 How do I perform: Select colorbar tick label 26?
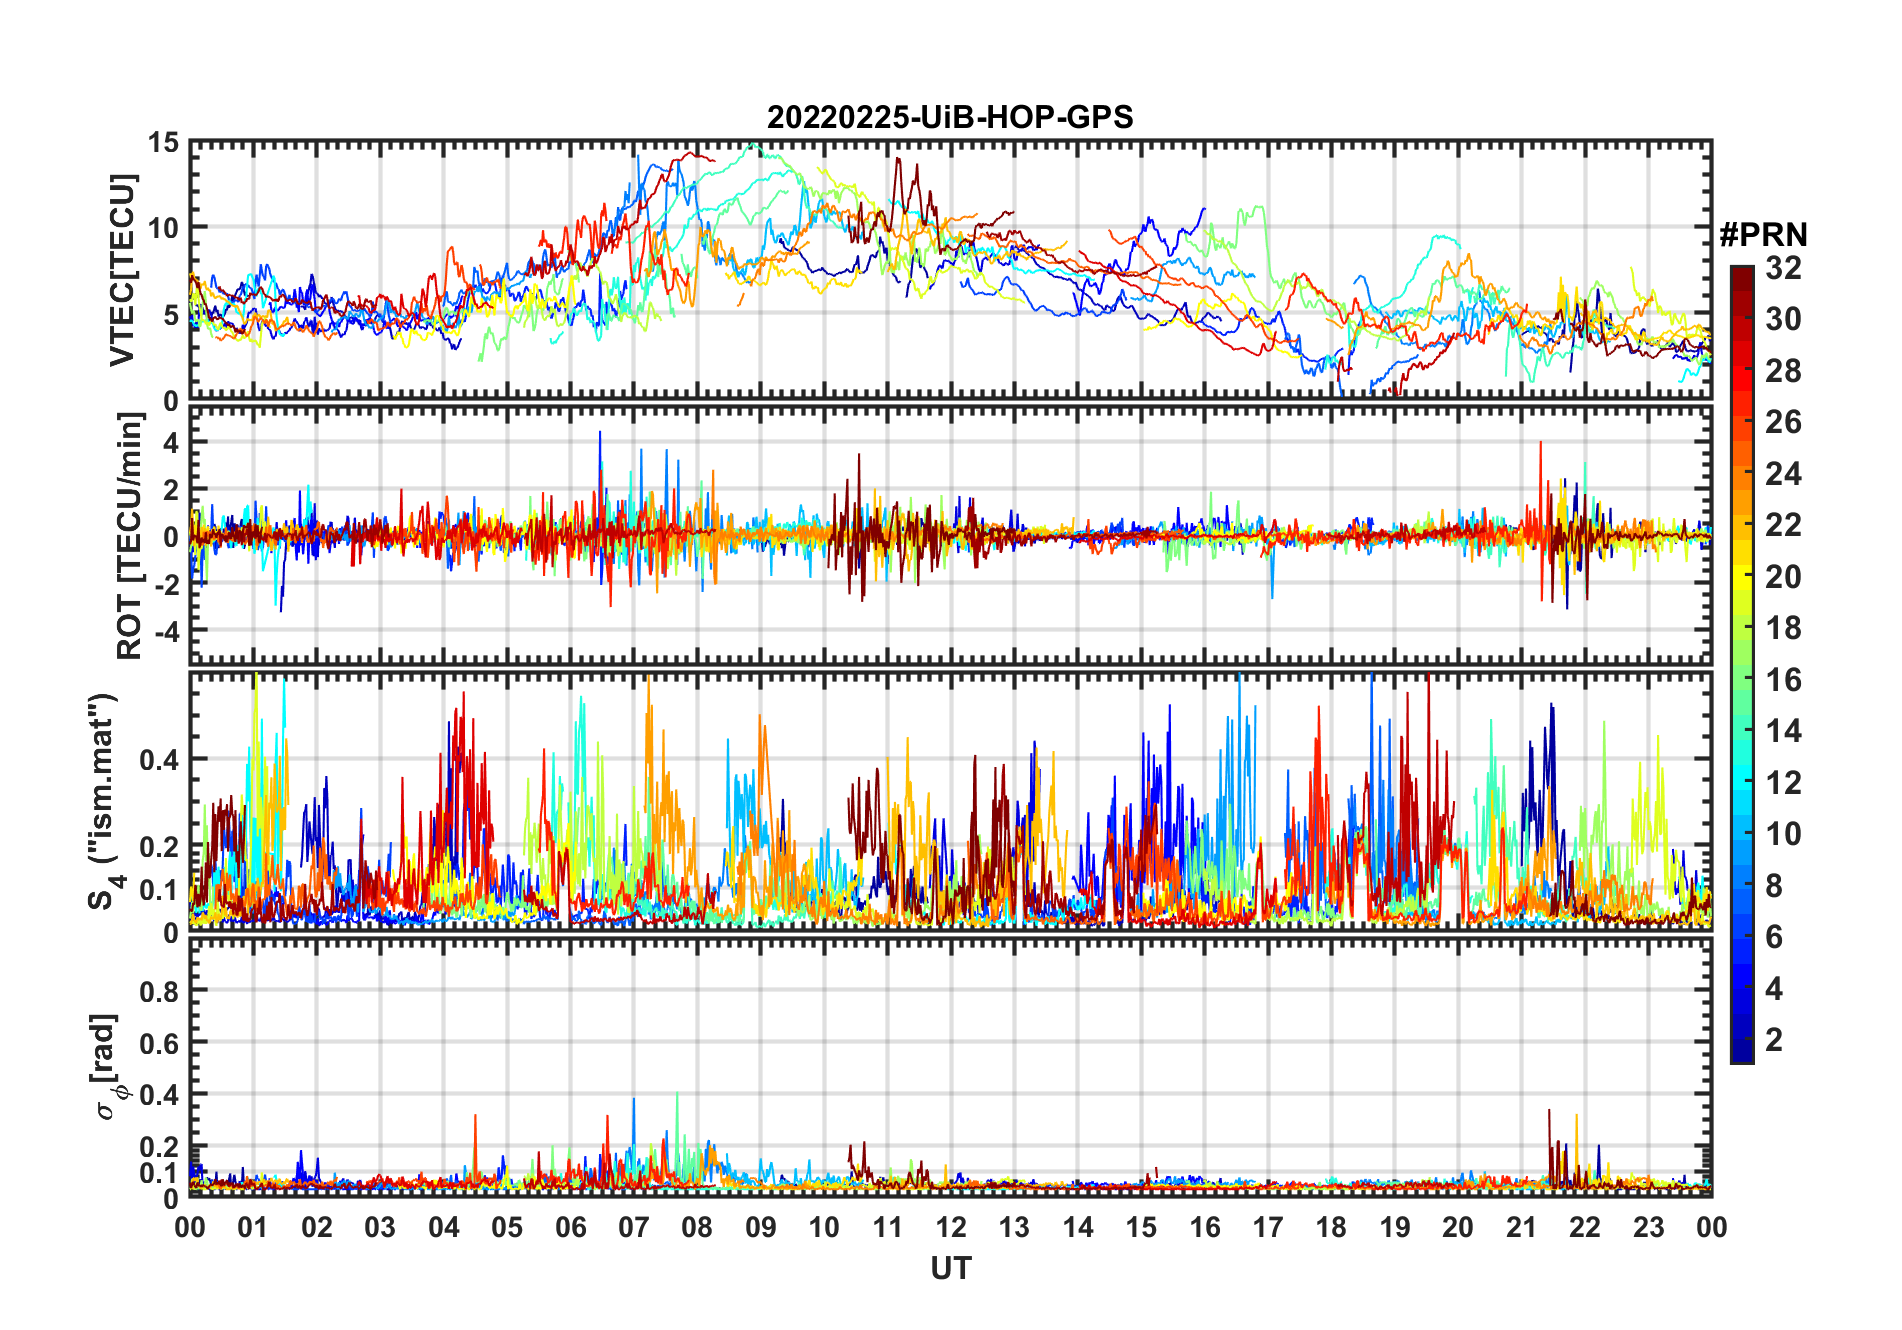[x=1783, y=422]
